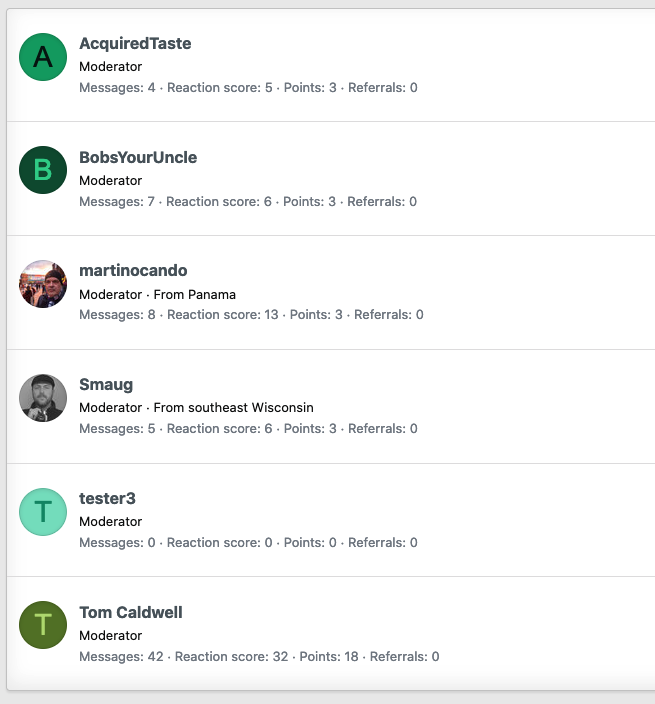Open the Tom Caldwell username link
The width and height of the screenshot is (655, 704).
click(x=131, y=612)
